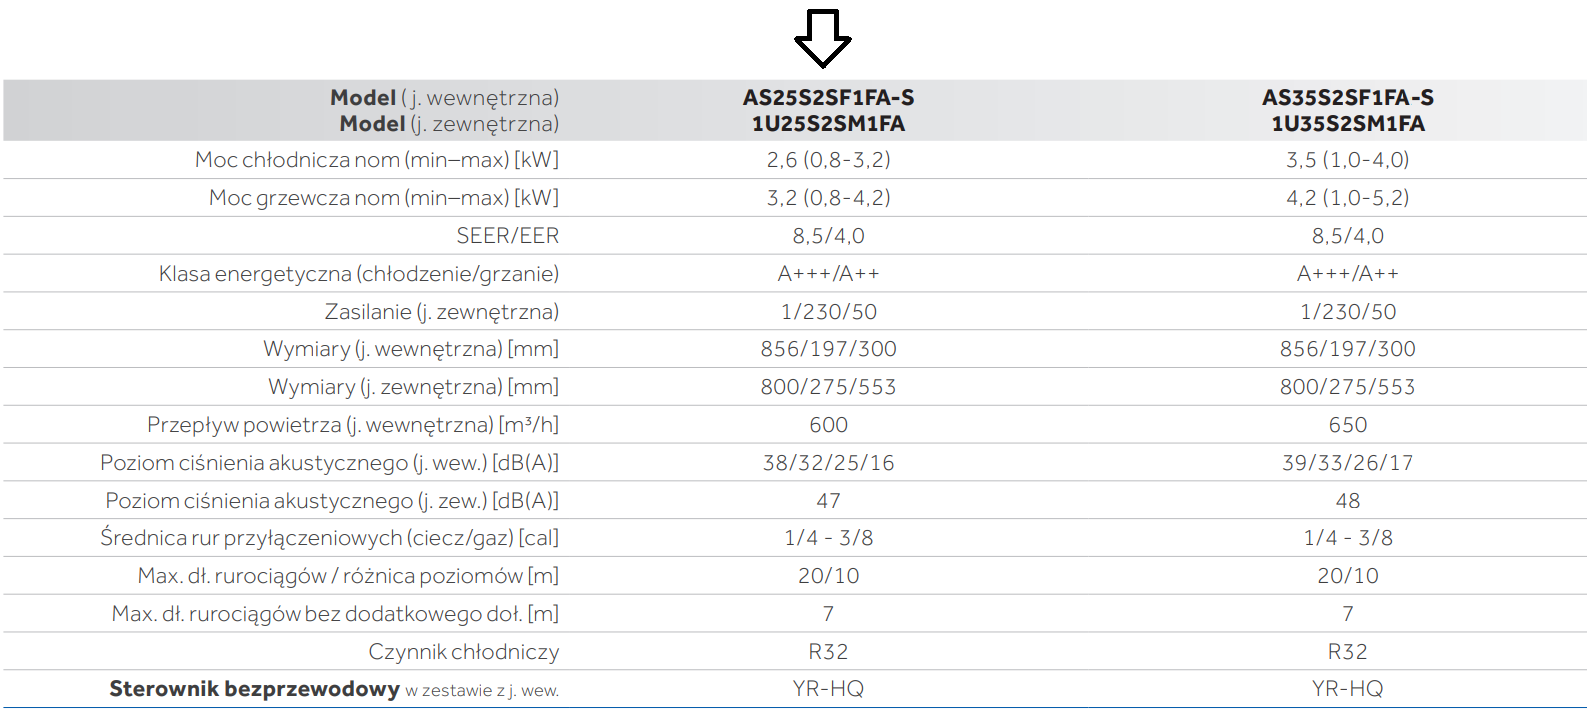Select noise level value 38/32/25/16
Viewport: 1592px width, 715px height.
pos(828,463)
